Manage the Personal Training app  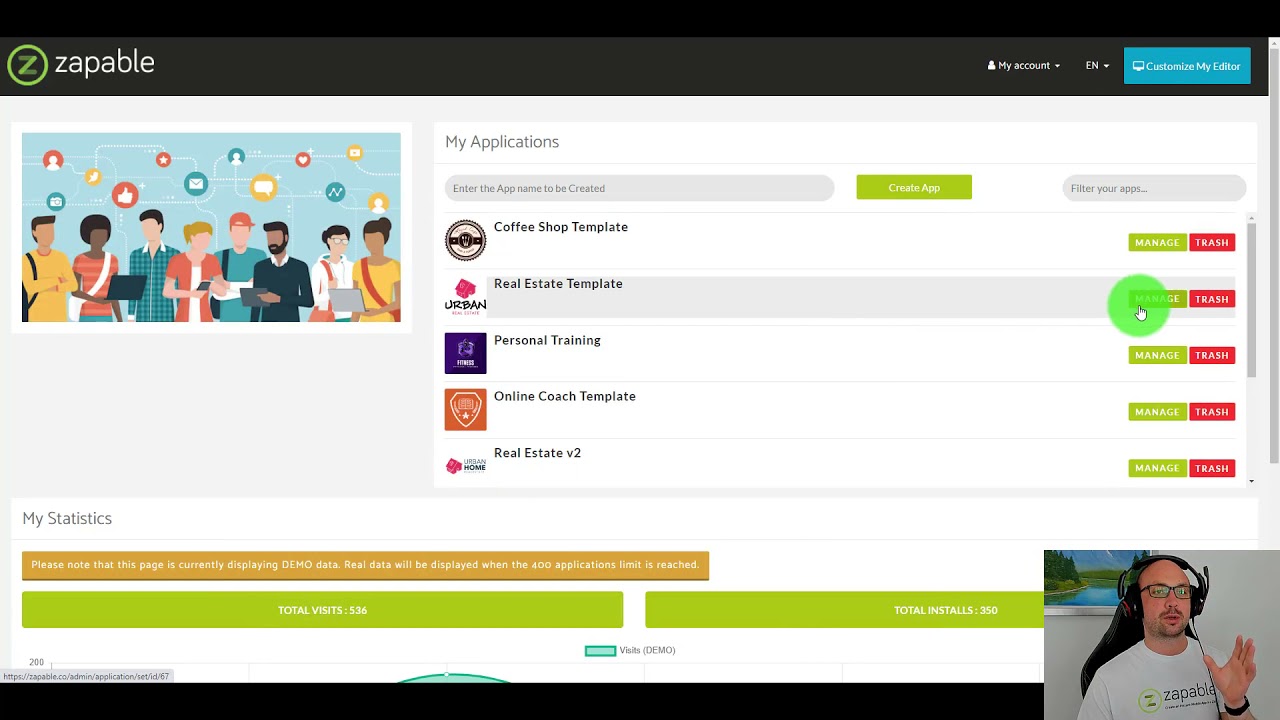point(1157,355)
